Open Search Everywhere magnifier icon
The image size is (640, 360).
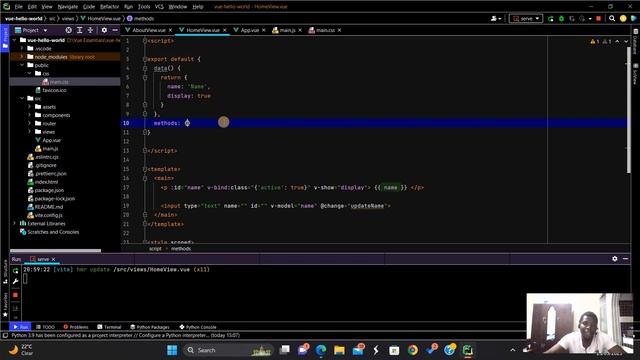(x=612, y=19)
